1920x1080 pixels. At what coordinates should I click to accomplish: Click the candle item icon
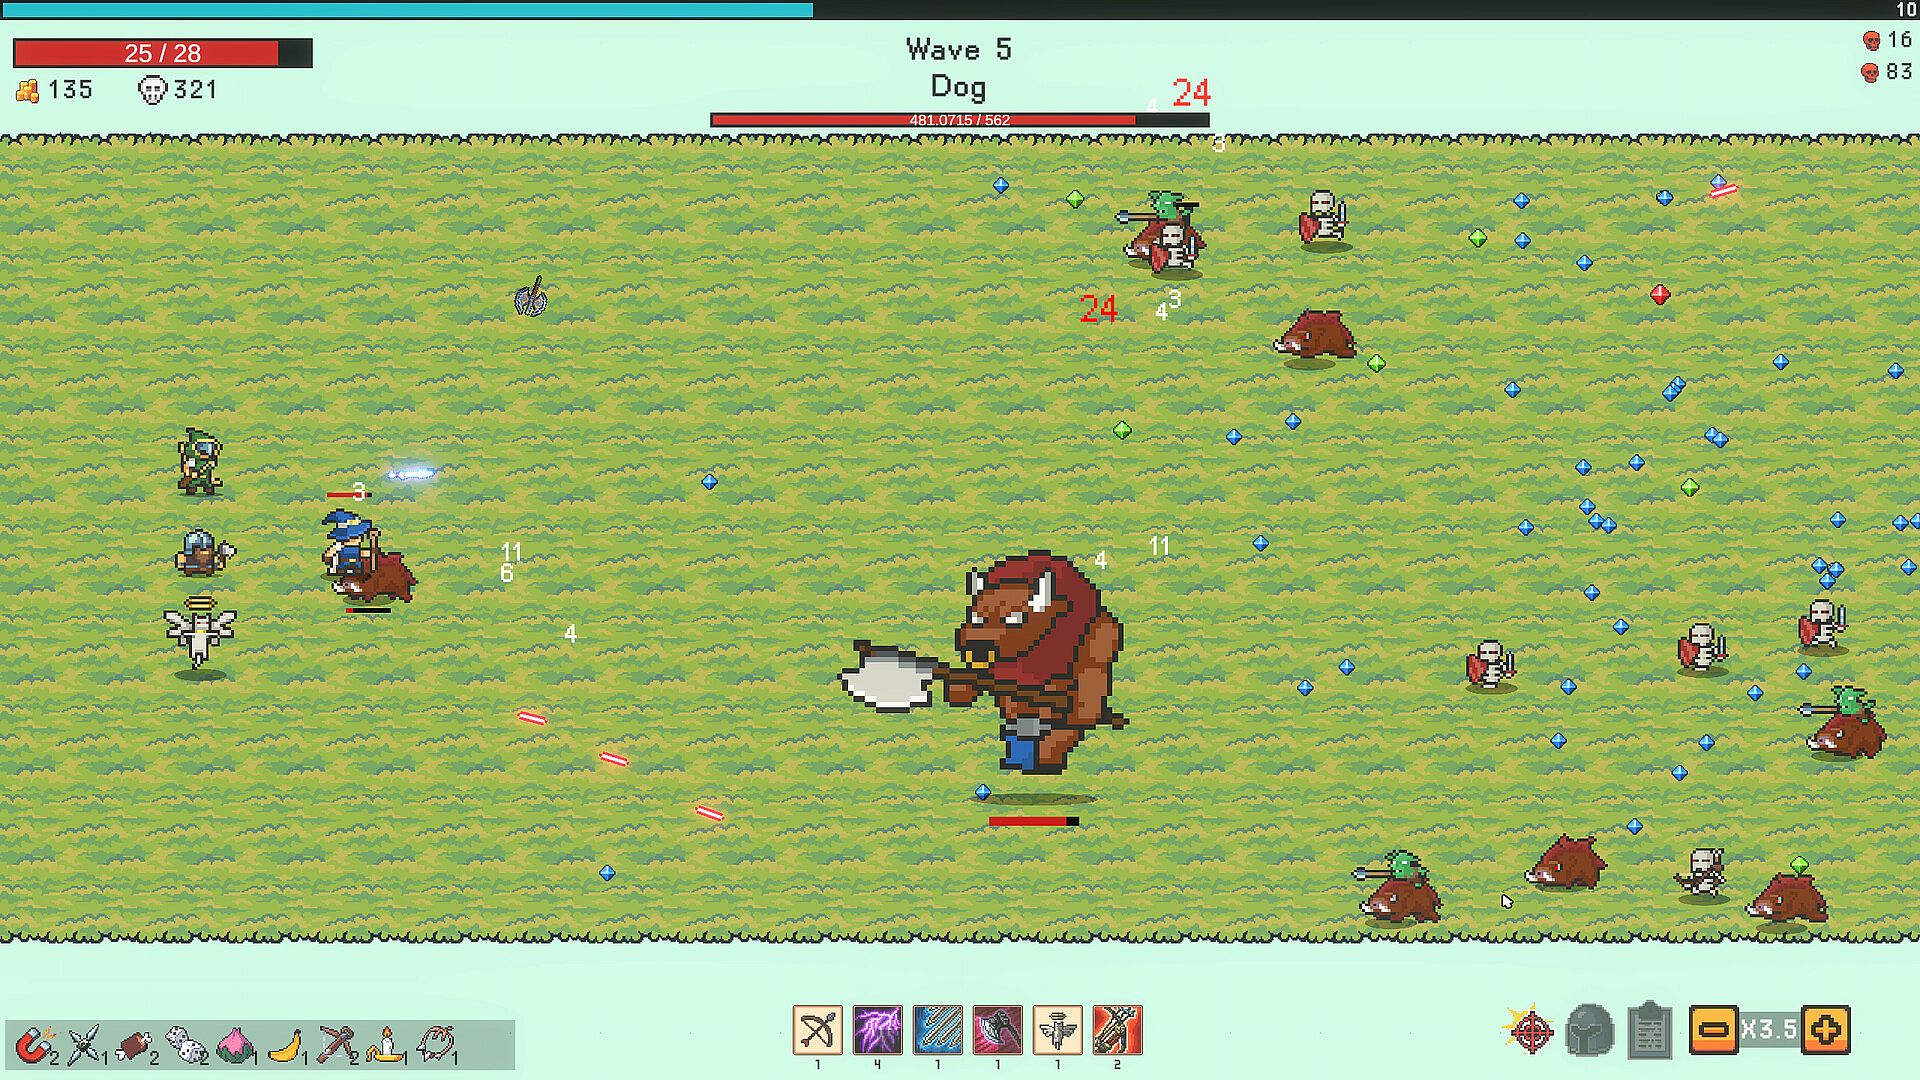pyautogui.click(x=384, y=1045)
